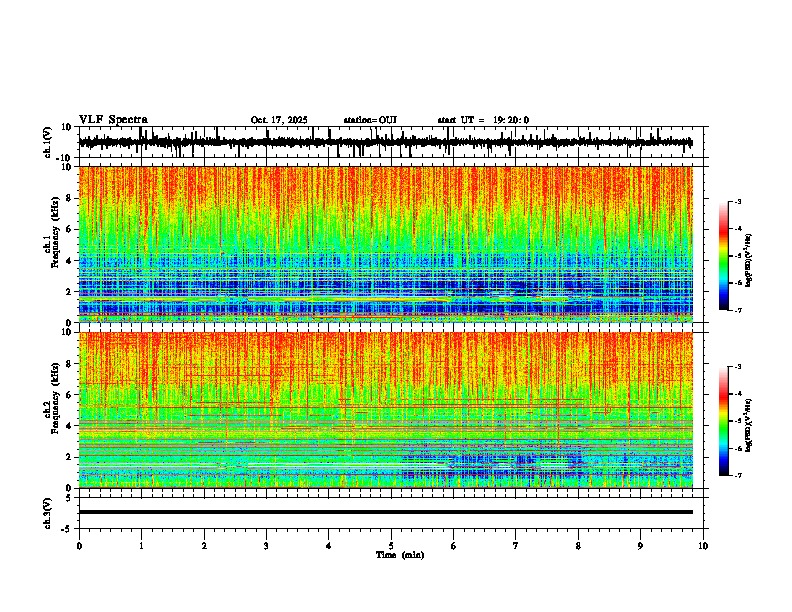Viewport: 792px width, 612px height.
Task: Click the ch.2 spectrogram color bar
Action: click(724, 421)
